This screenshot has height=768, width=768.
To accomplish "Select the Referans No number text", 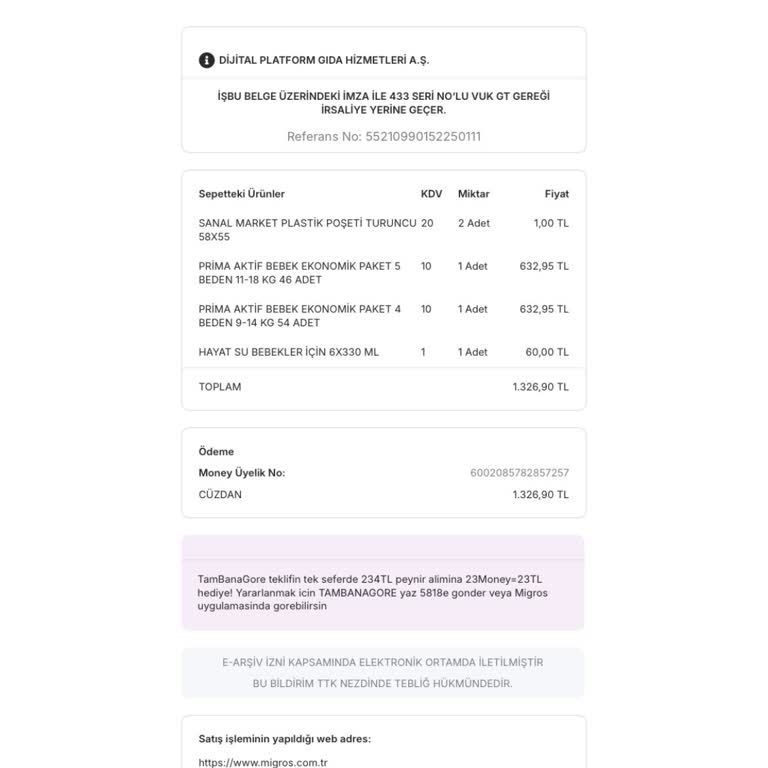I will point(423,136).
